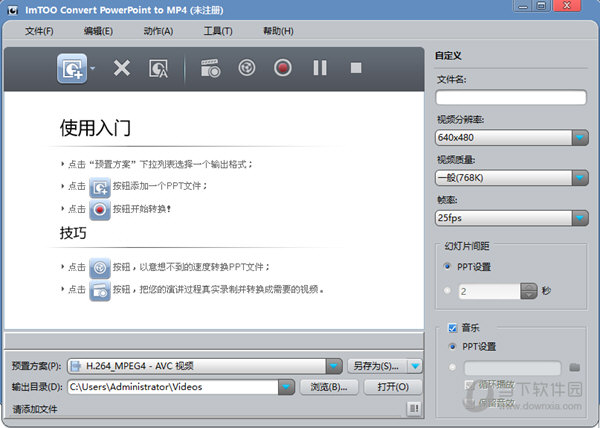Click the Record presentation camera icon
Image resolution: width=600 pixels, height=428 pixels.
pos(210,68)
